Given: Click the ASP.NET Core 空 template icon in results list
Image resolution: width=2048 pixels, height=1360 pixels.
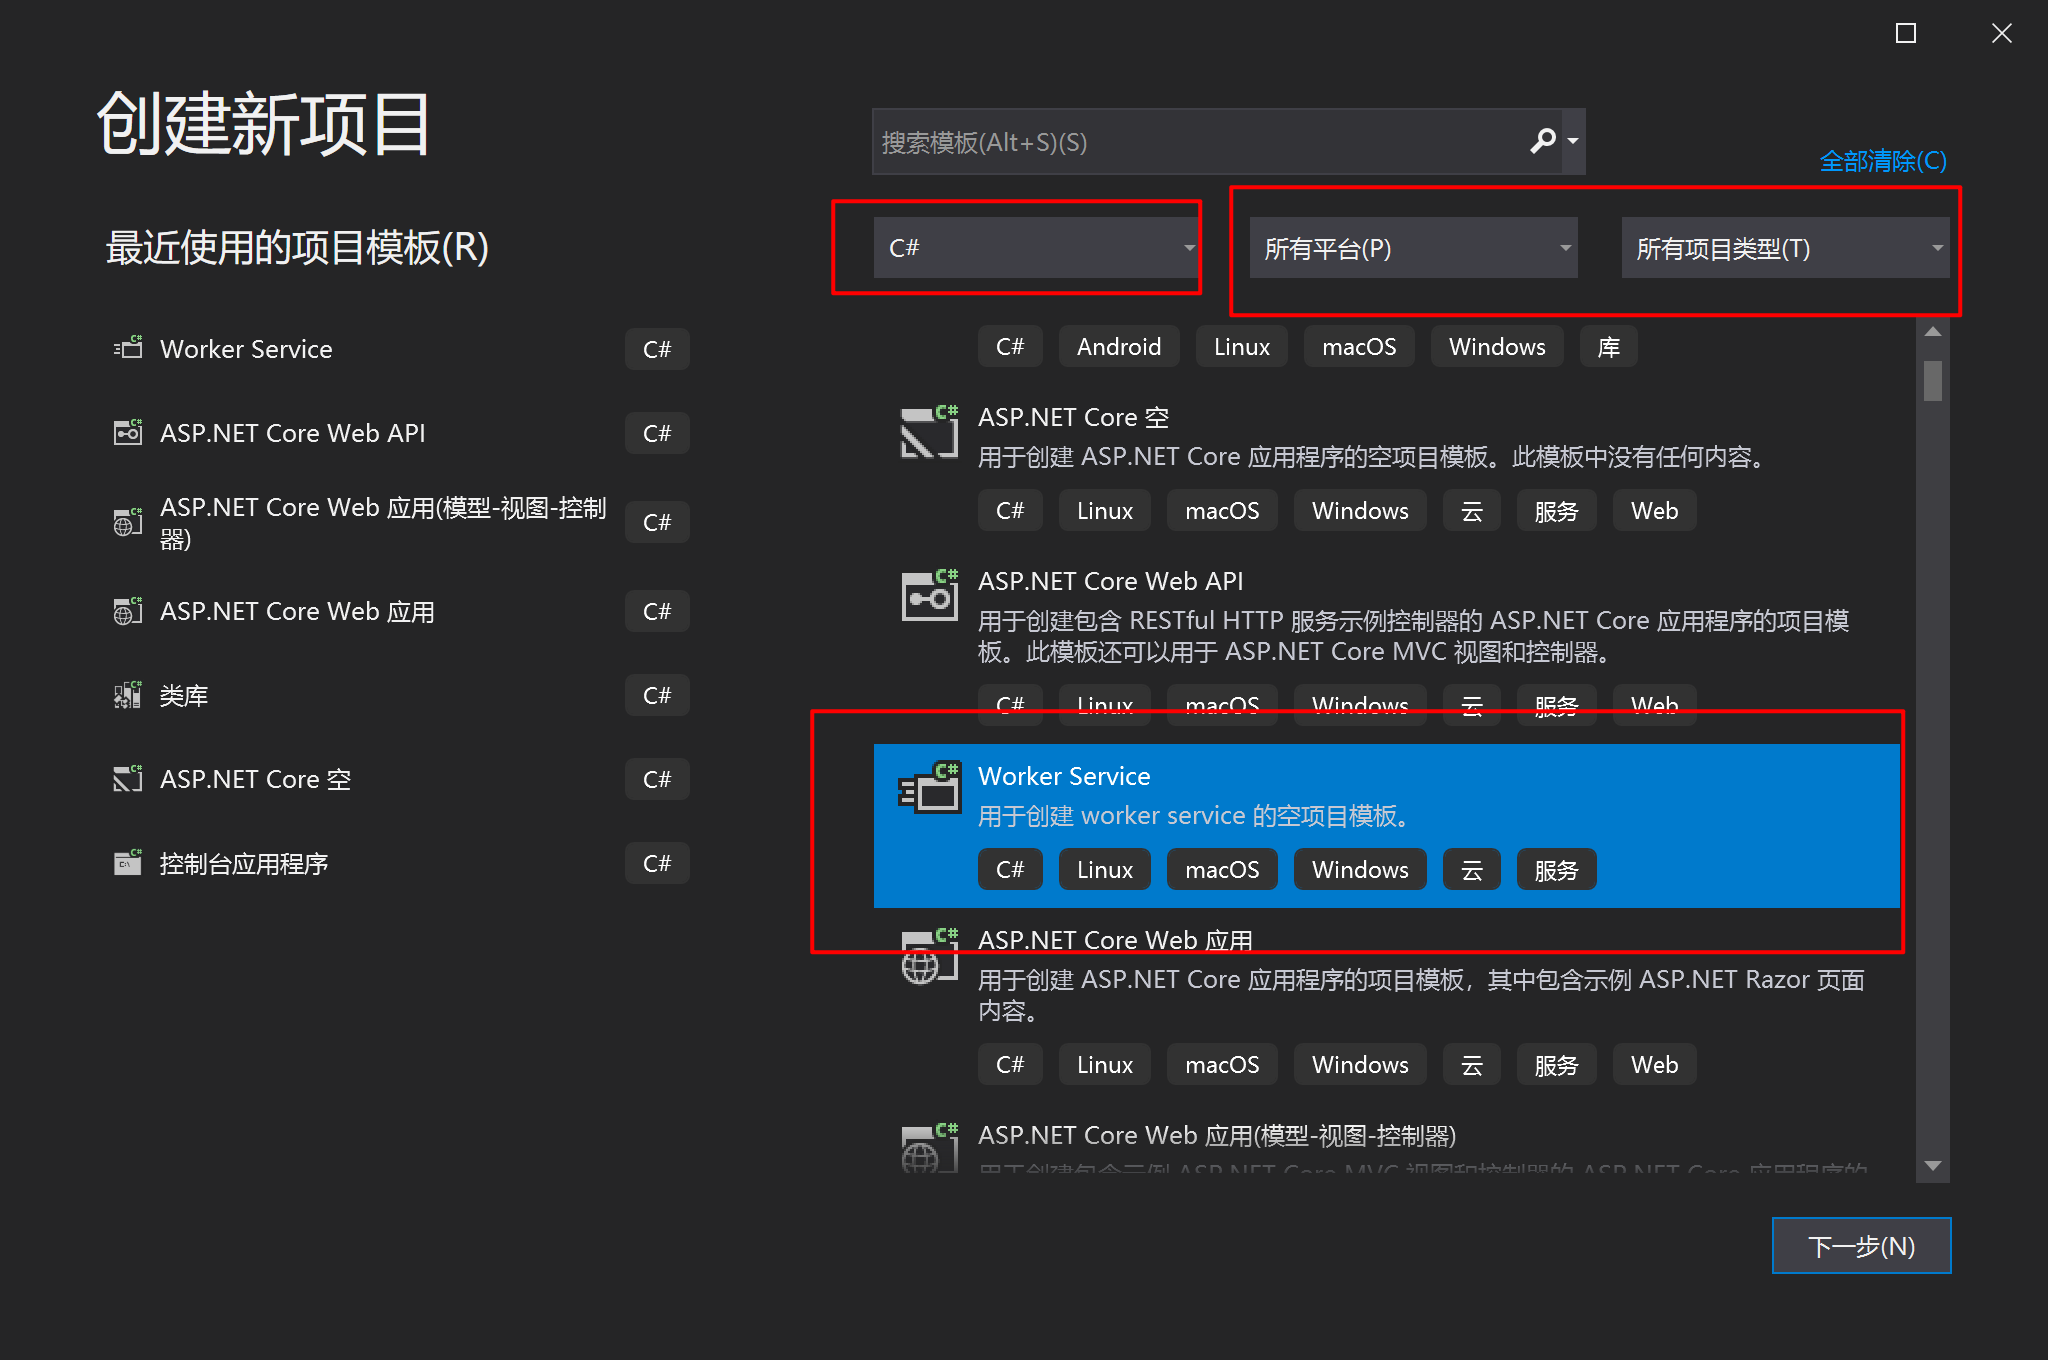Looking at the screenshot, I should tap(929, 433).
